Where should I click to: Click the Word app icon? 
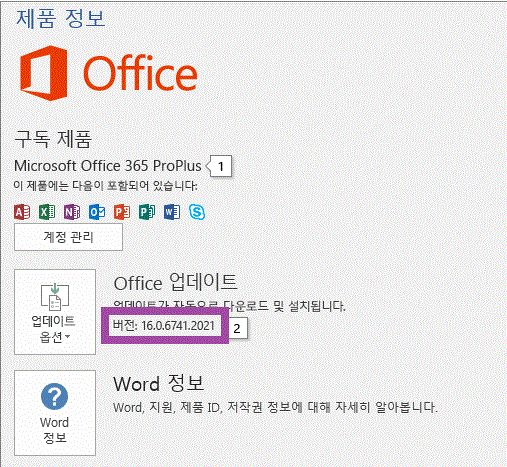pos(172,212)
